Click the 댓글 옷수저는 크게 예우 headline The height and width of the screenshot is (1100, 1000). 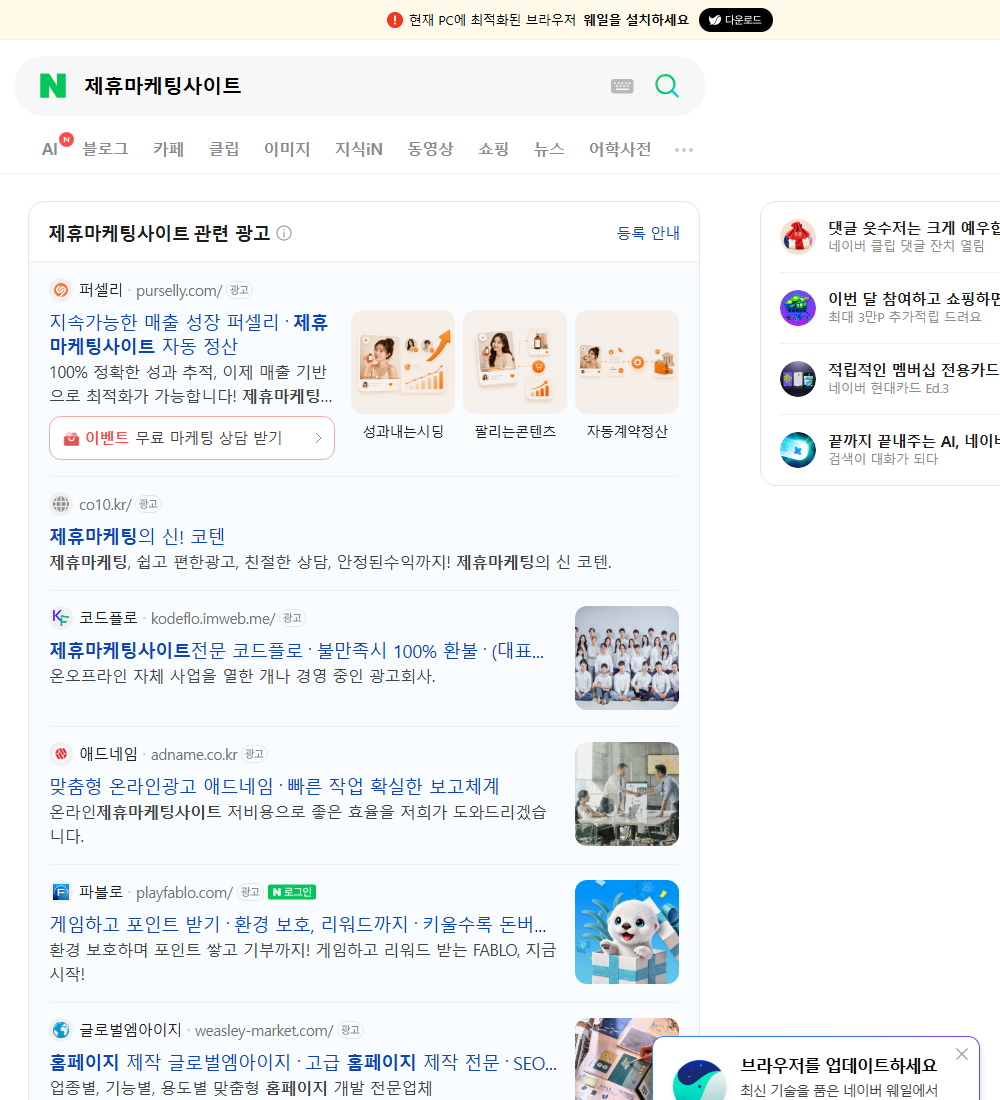point(914,227)
